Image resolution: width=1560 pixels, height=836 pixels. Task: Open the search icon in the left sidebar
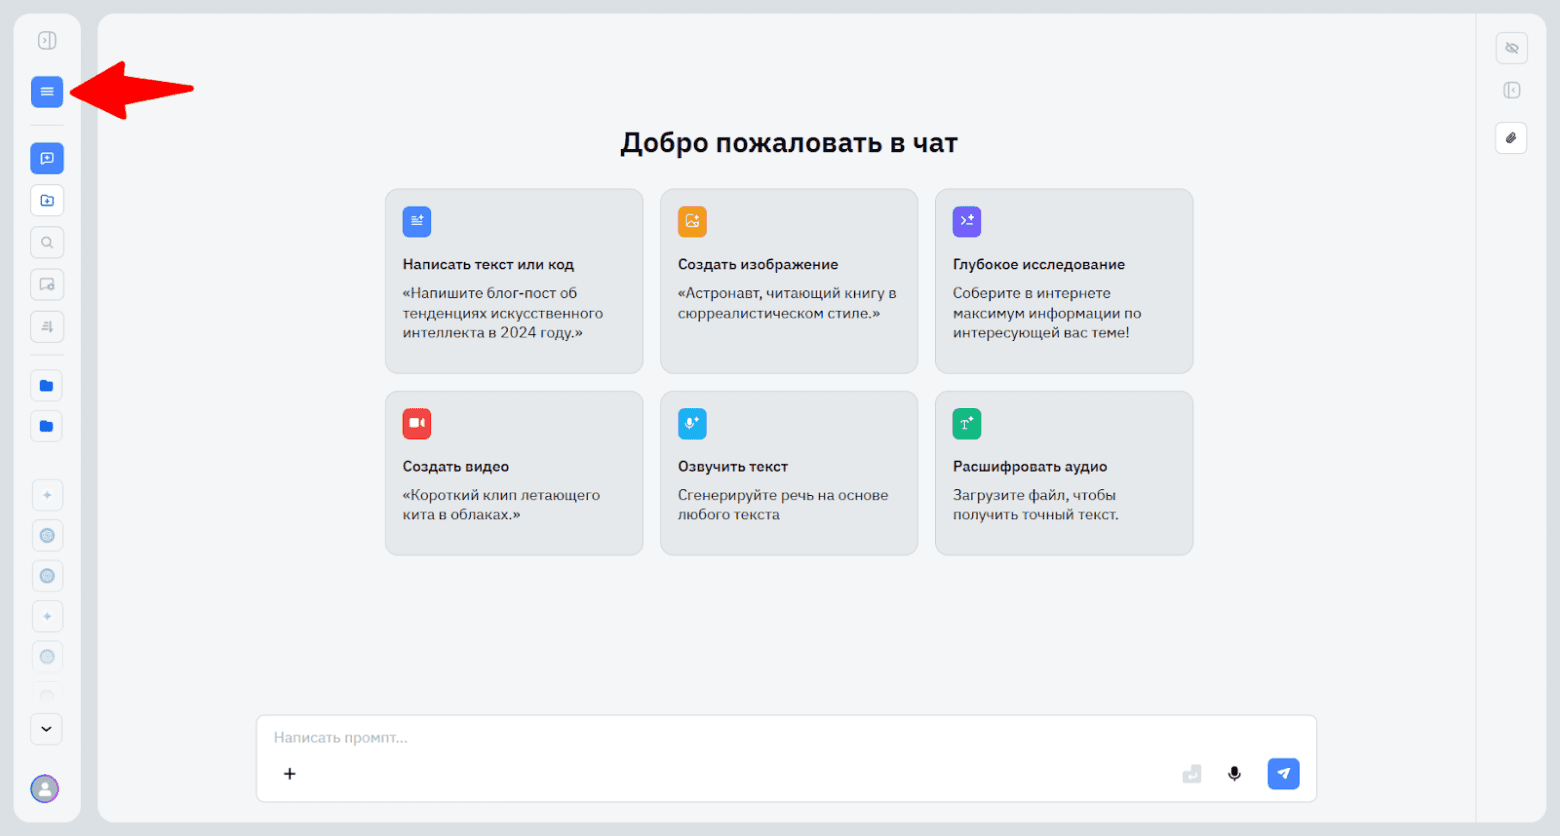(x=46, y=242)
